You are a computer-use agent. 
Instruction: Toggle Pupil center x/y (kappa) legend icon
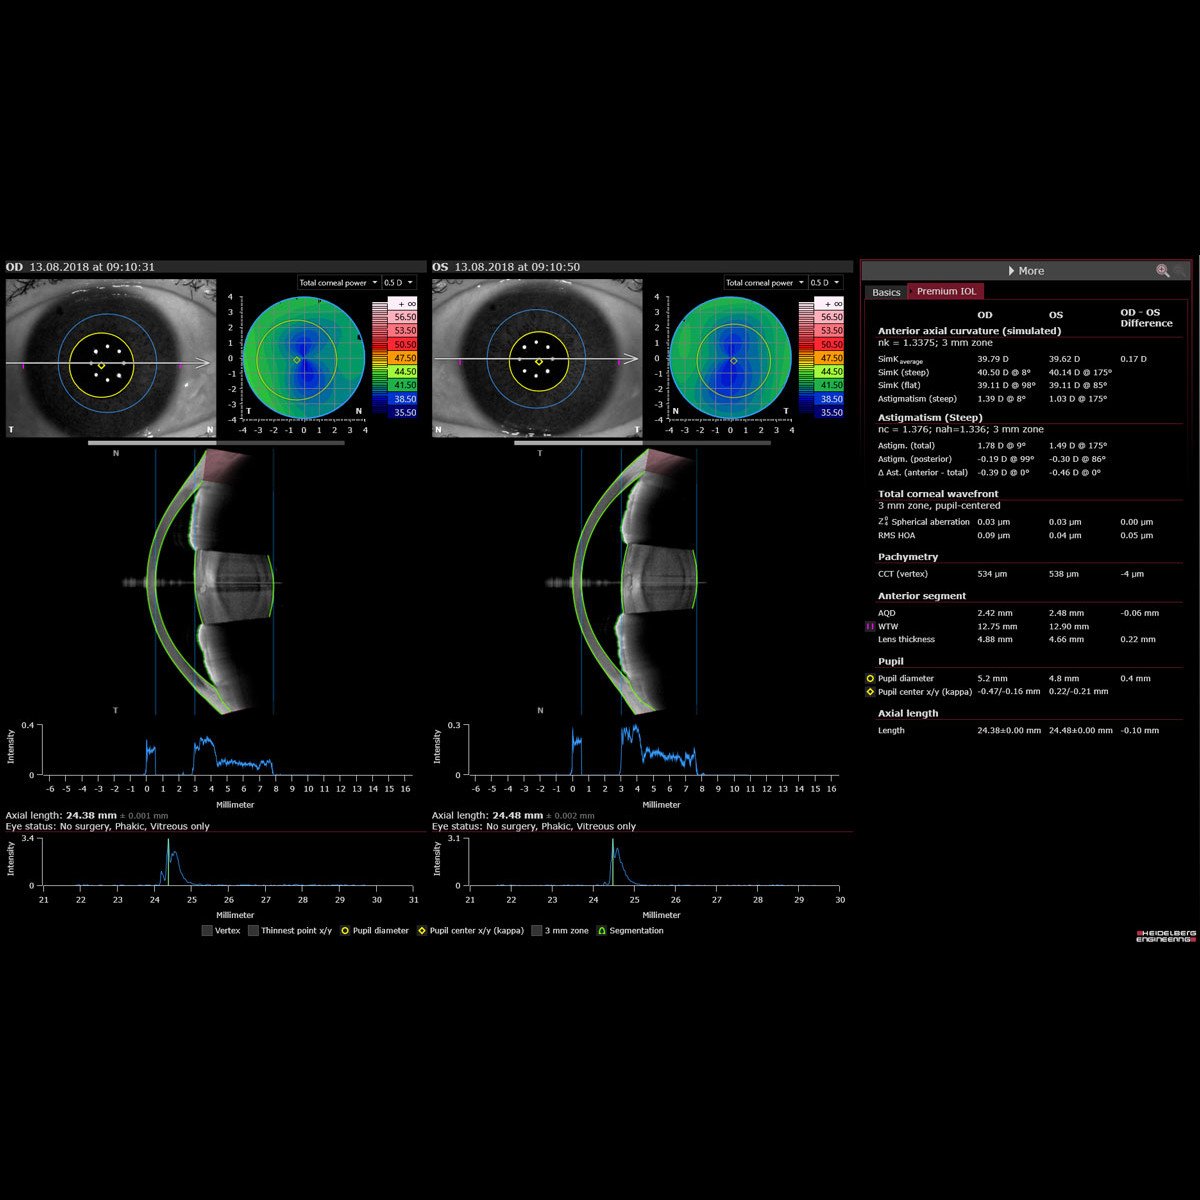coord(422,931)
